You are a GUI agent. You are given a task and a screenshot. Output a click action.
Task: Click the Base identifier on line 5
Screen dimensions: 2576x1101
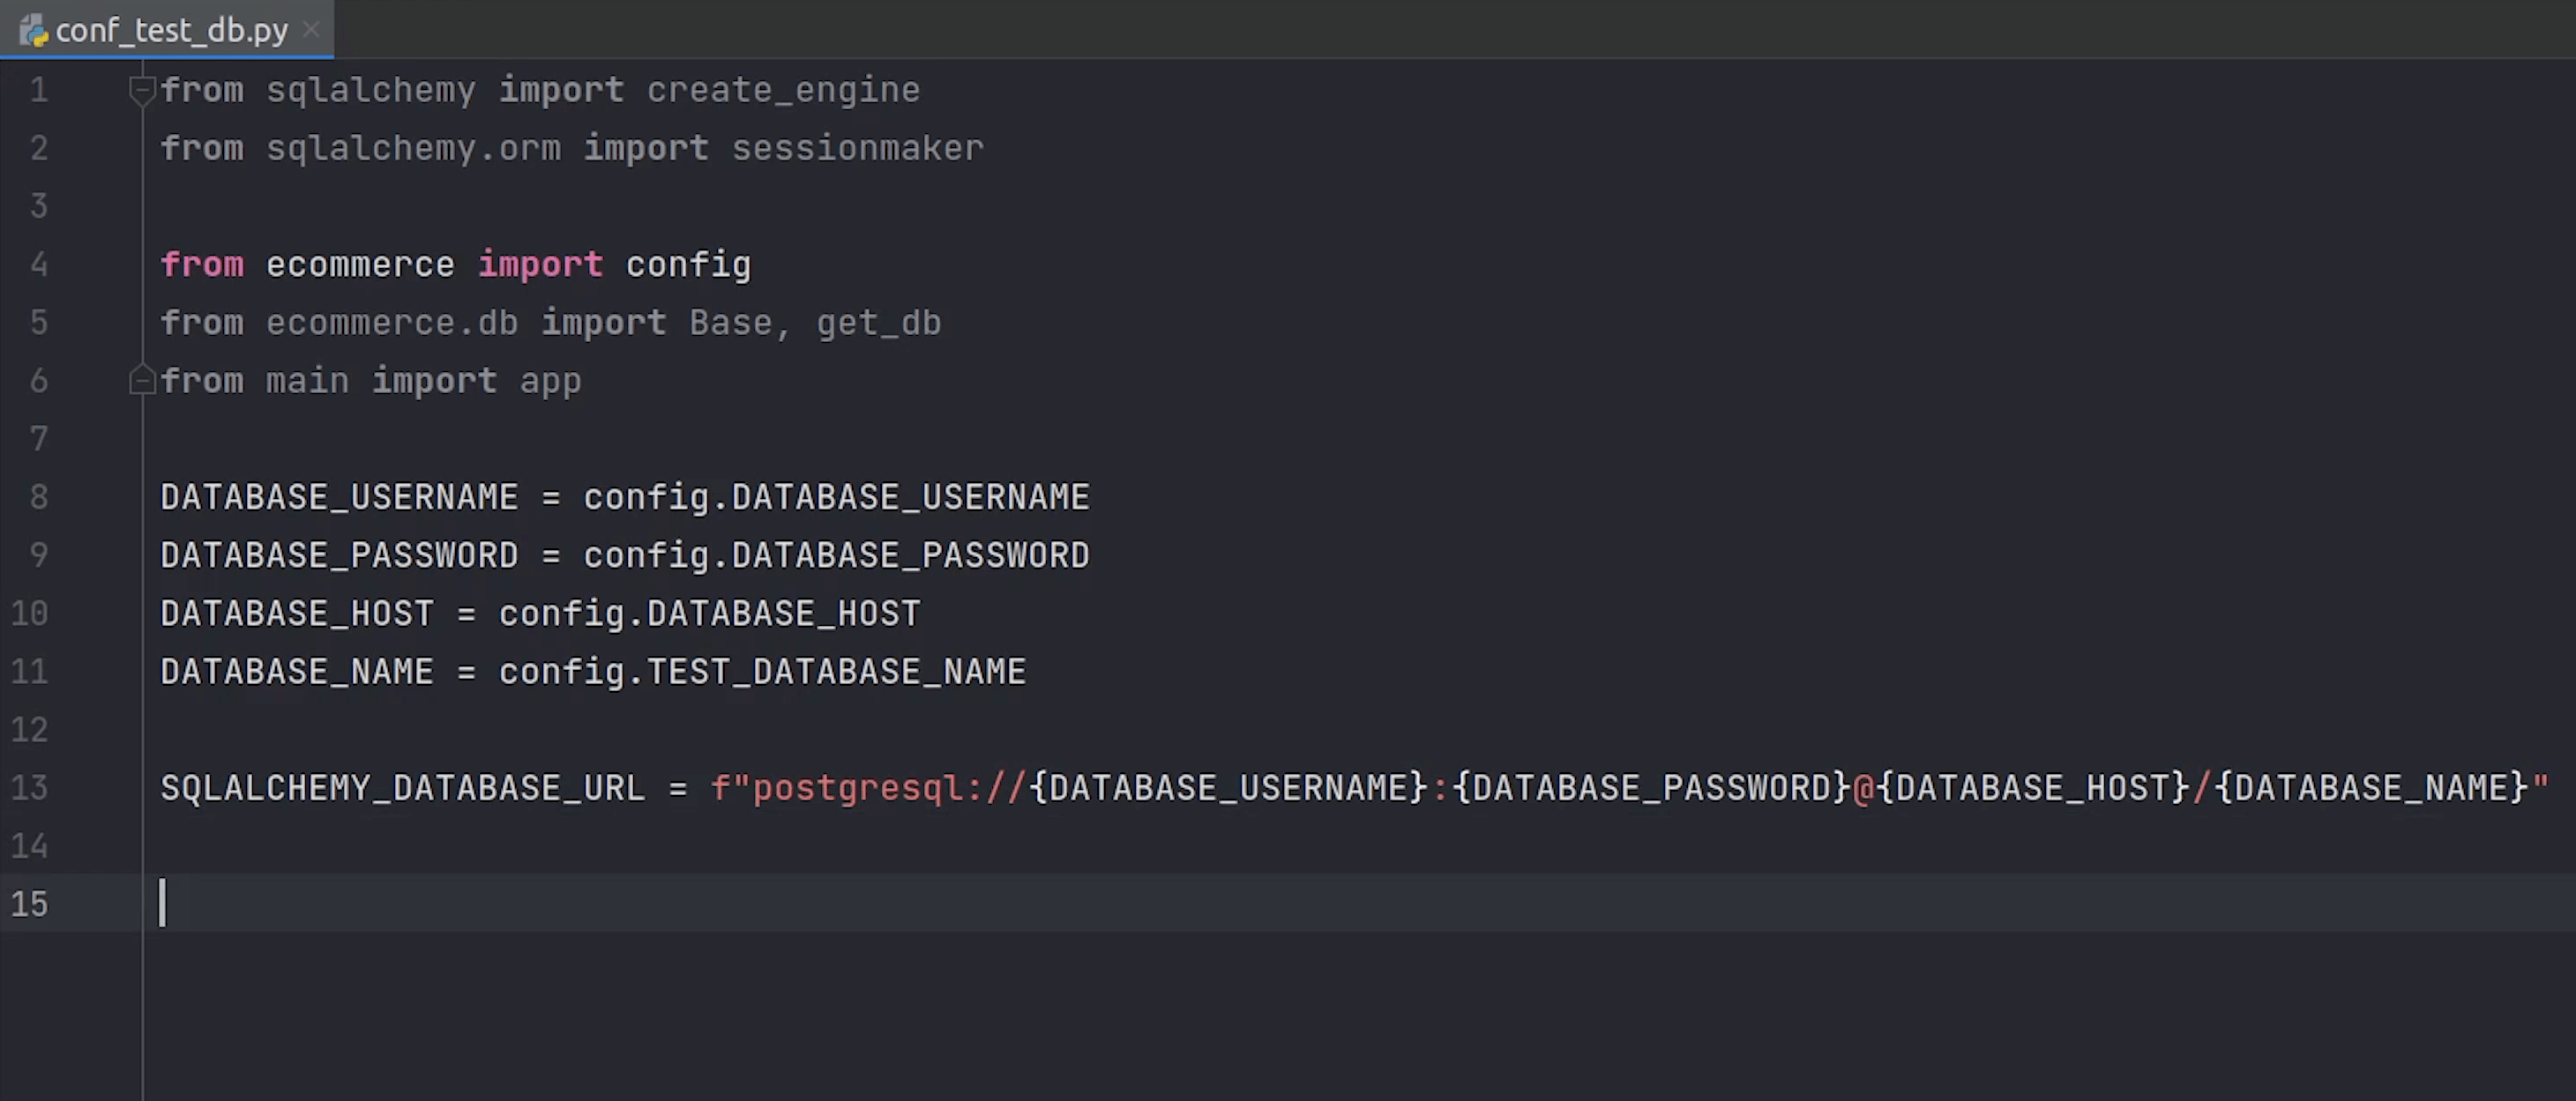click(x=730, y=323)
